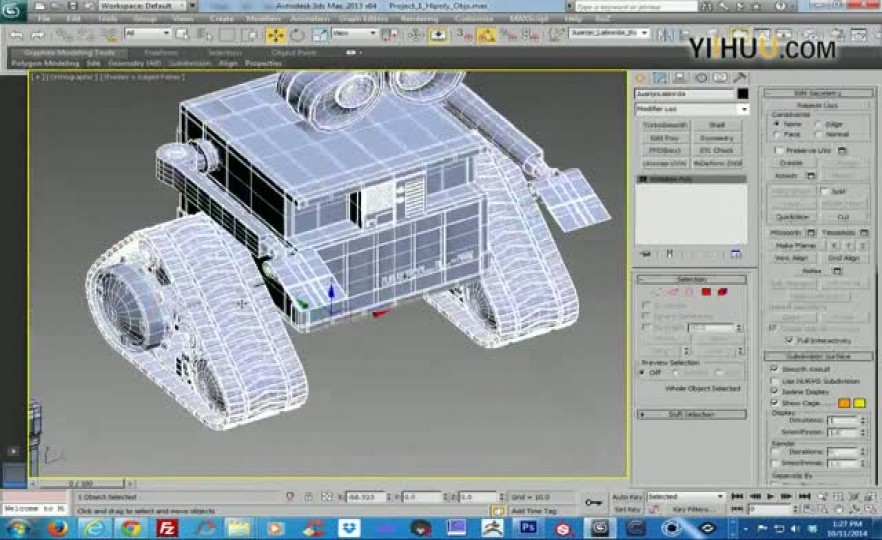Open the Help menu
Viewport: 882px width, 540px height.
tap(573, 19)
